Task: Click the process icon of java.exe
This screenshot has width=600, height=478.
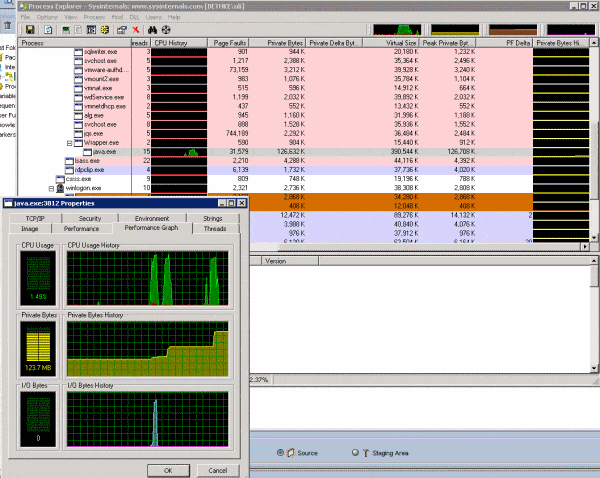Action: click(88, 152)
